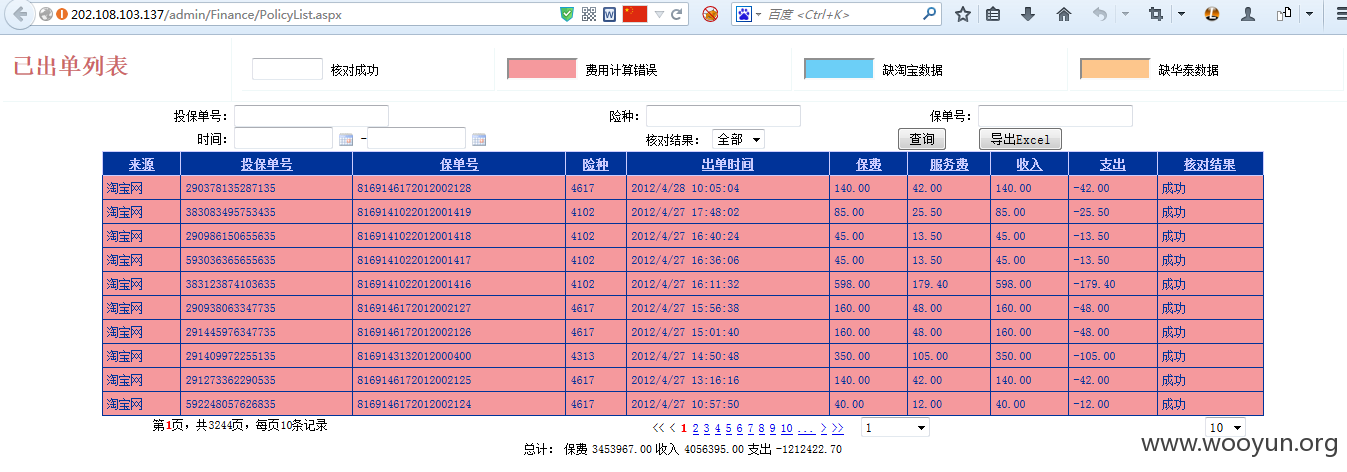The height and width of the screenshot is (472, 1347).
Task: Go to page 2 in pagination
Action: pyautogui.click(x=696, y=428)
